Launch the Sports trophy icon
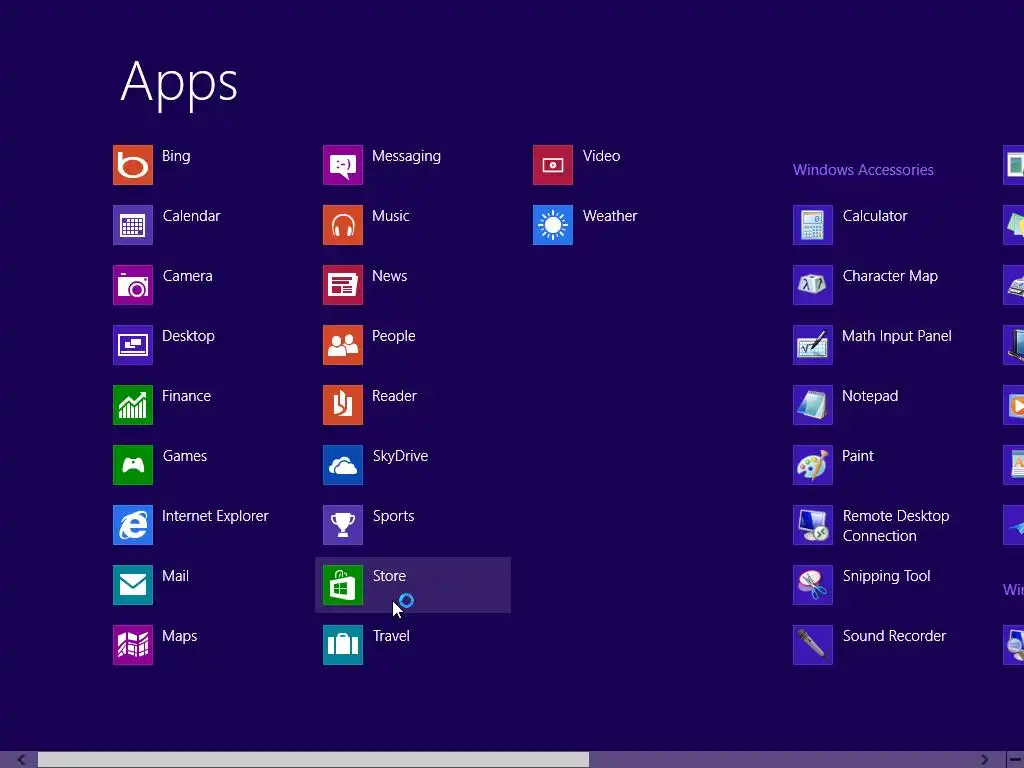 point(343,525)
